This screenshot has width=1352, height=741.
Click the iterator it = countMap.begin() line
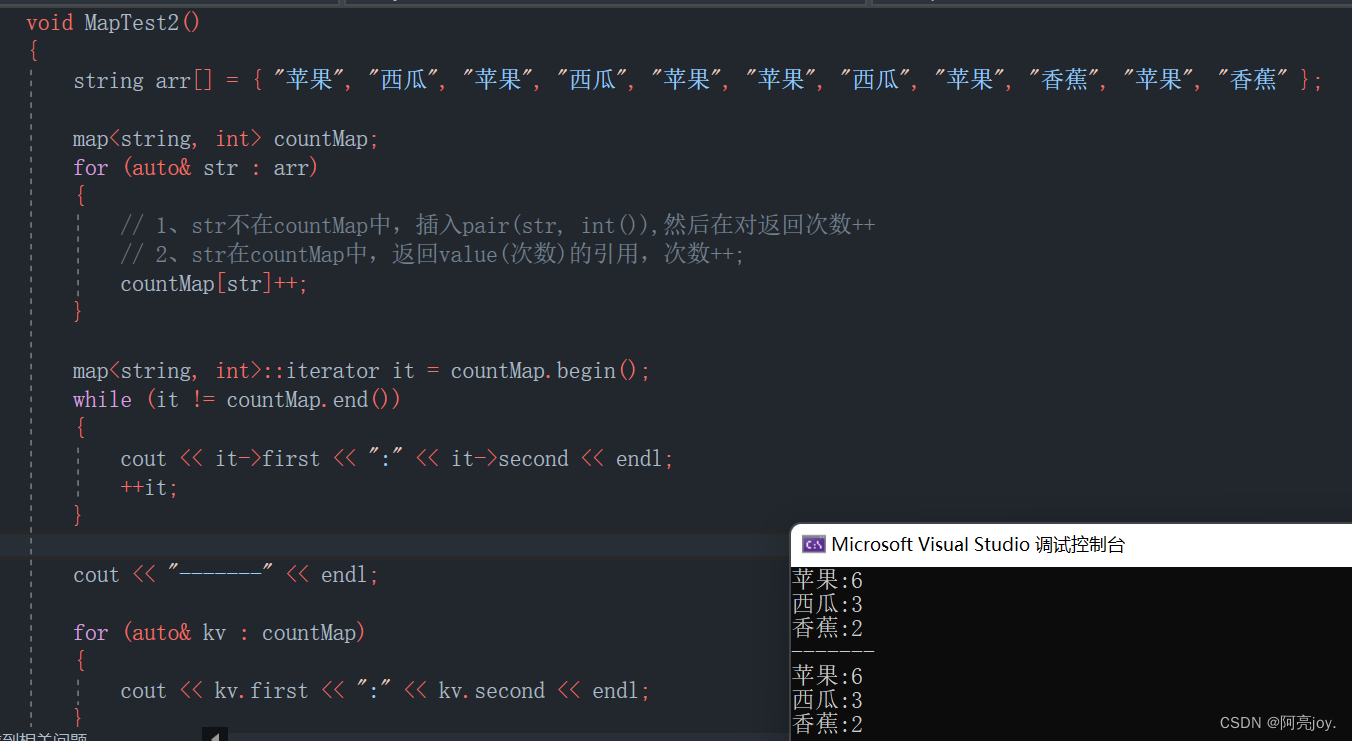362,371
